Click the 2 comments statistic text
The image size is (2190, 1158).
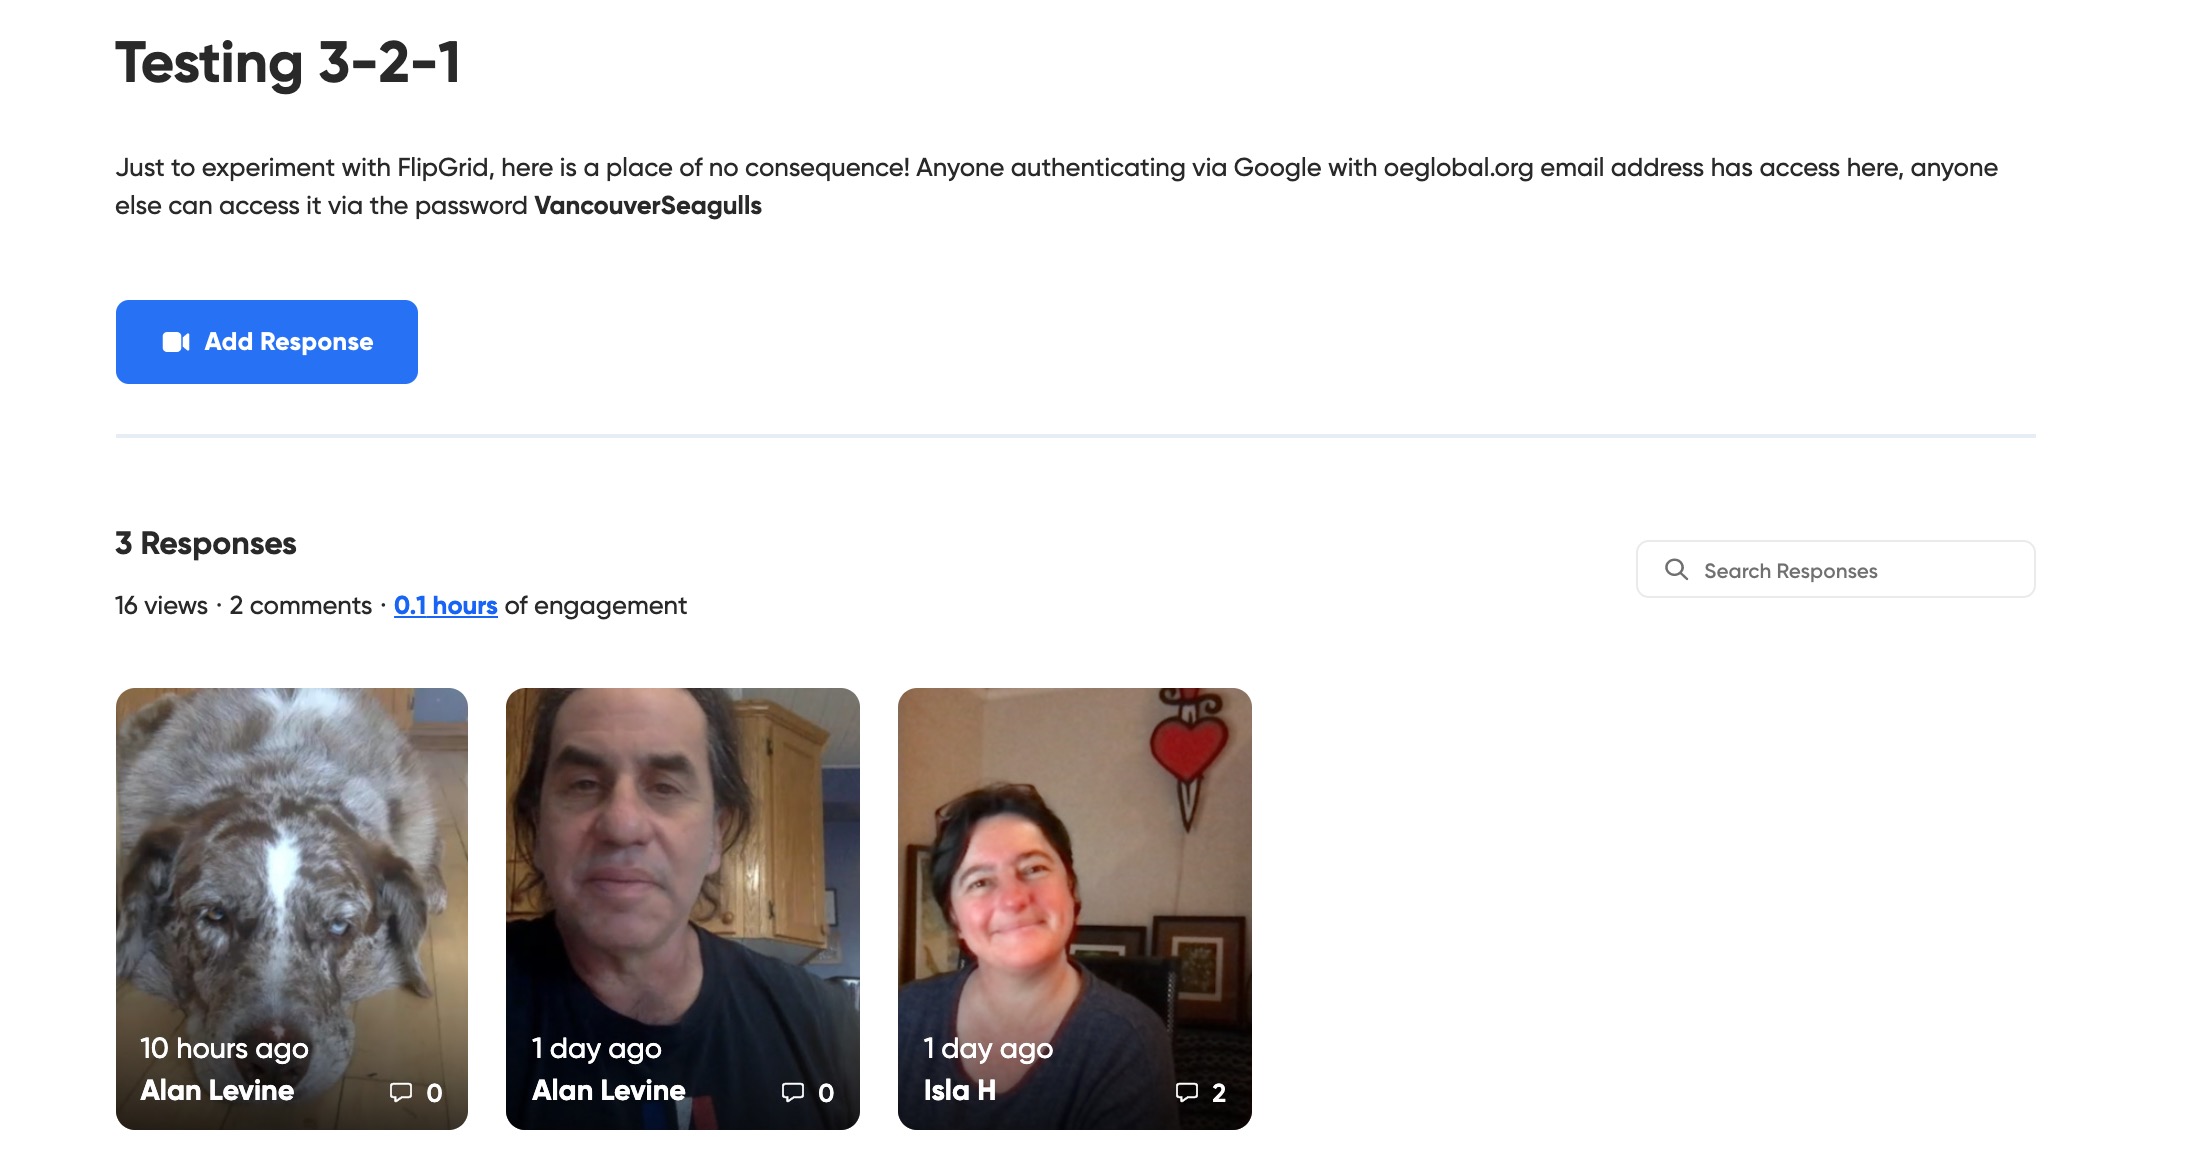coord(300,605)
